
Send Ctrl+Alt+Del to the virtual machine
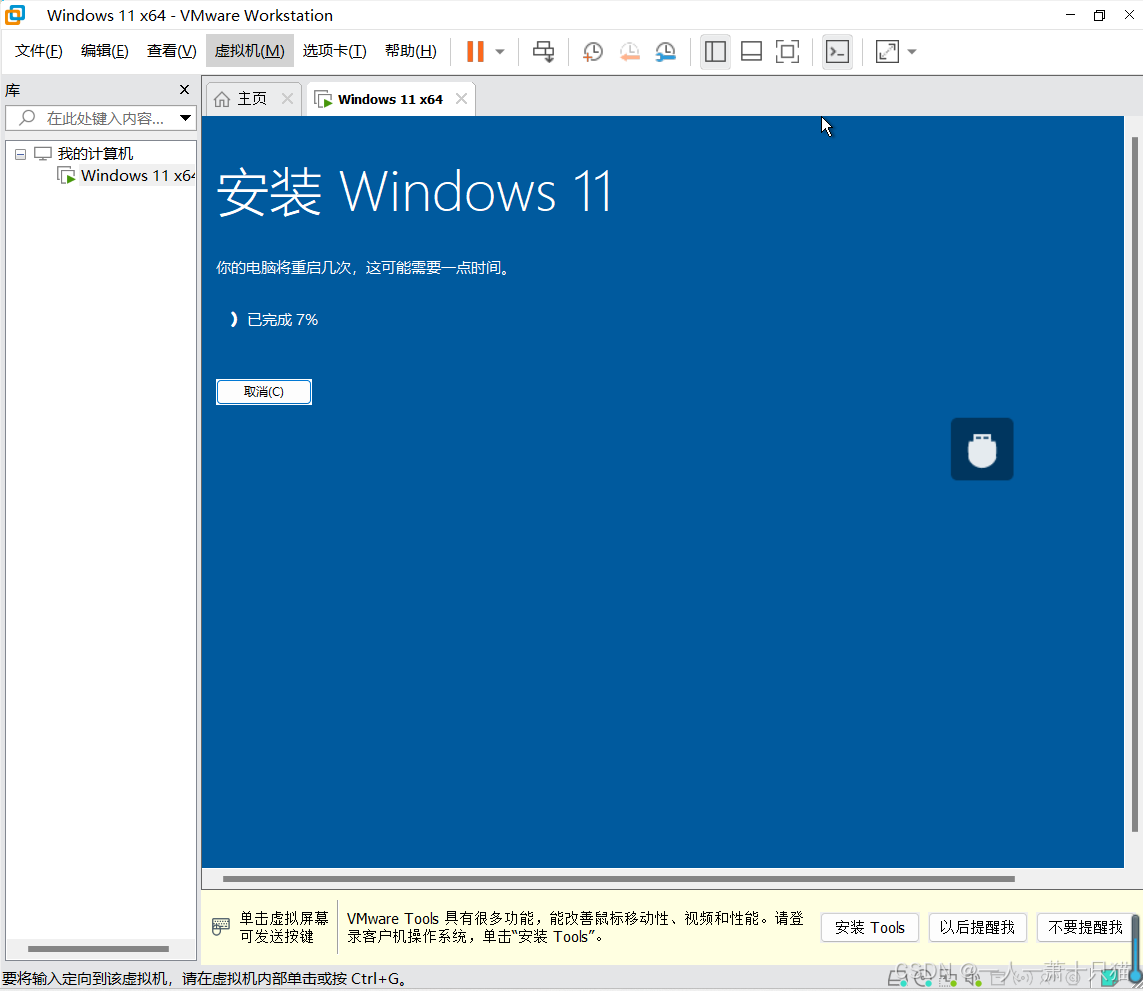(543, 52)
